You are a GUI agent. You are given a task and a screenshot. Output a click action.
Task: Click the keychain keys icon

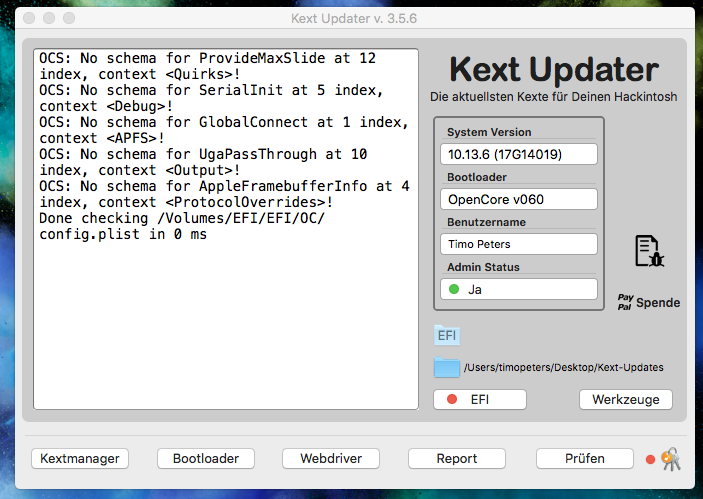coord(671,459)
